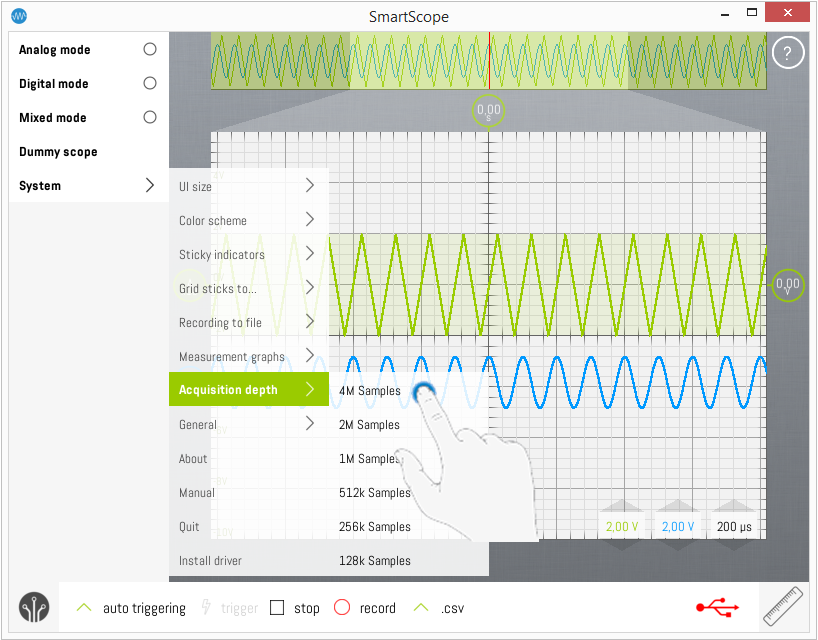Select the horizontal time offset marker at top
Screen dimensions: 818x640
[x=489, y=111]
